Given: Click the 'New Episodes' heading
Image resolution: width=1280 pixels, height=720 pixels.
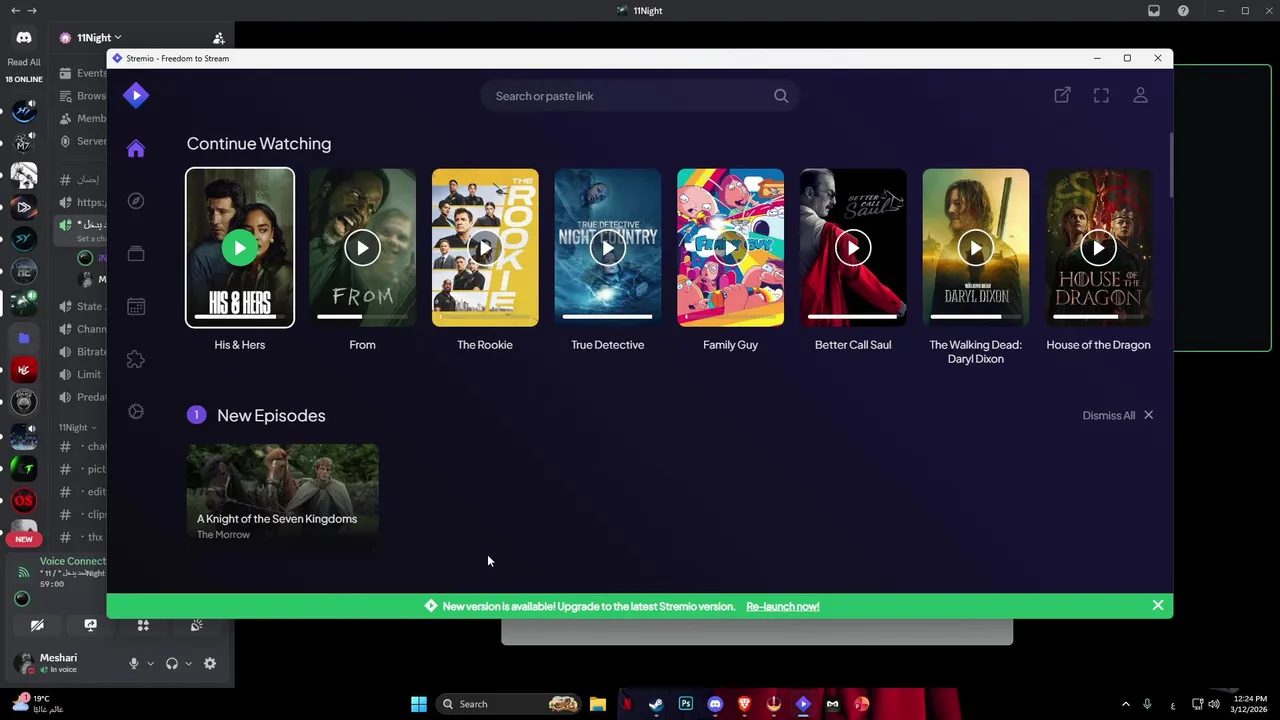Looking at the screenshot, I should click(x=271, y=415).
